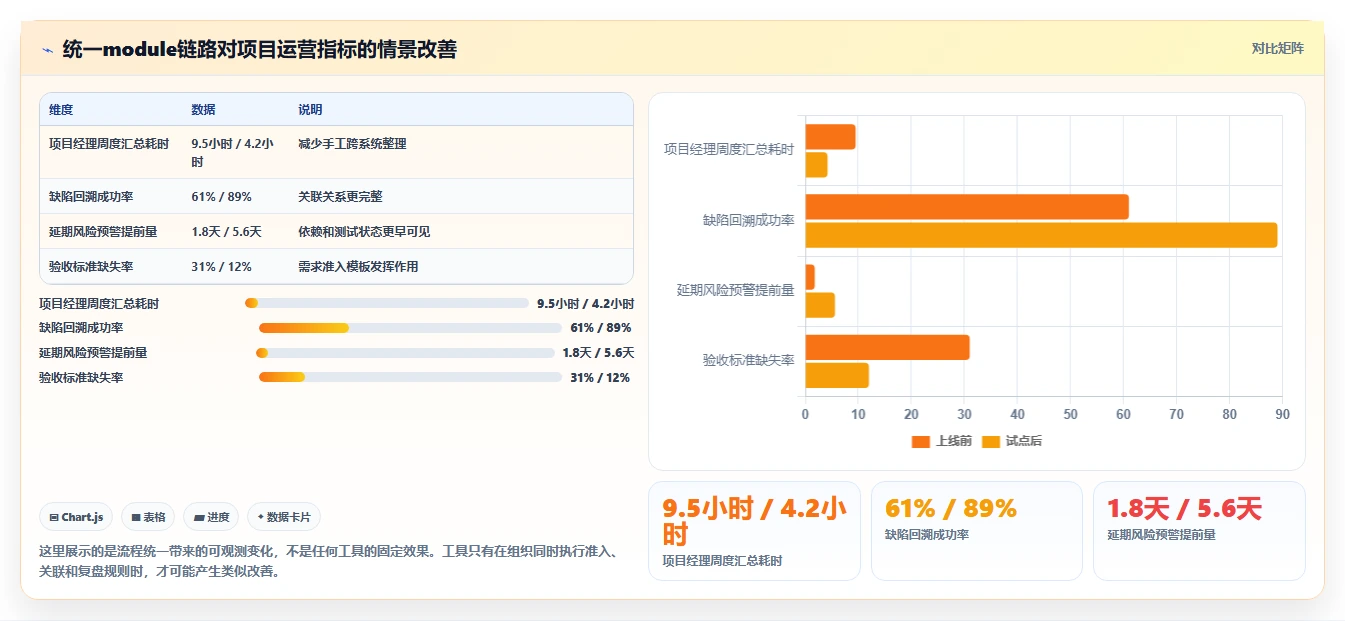Click the 上线前 bar for 验收标准缺失率
1345x621 pixels.
887,347
